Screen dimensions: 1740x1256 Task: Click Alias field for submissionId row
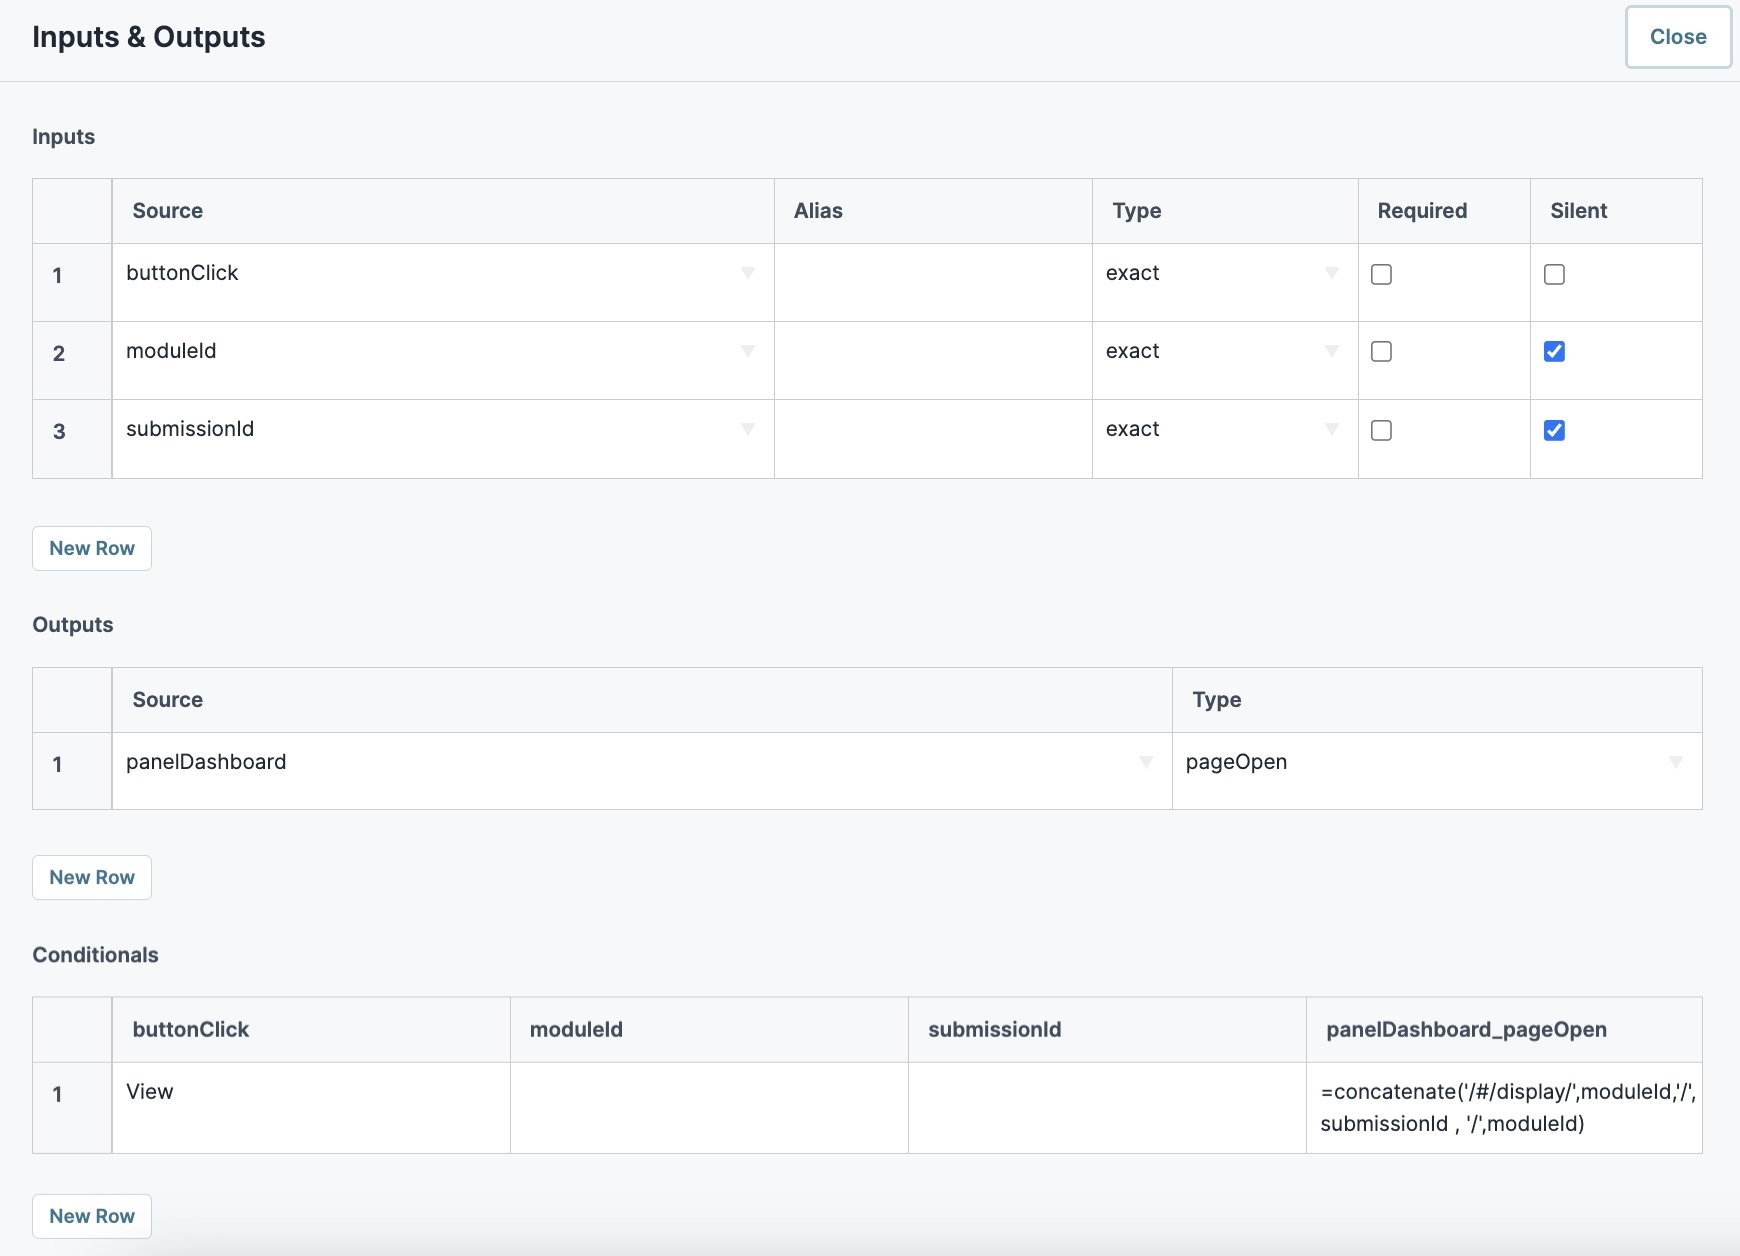pyautogui.click(x=933, y=439)
